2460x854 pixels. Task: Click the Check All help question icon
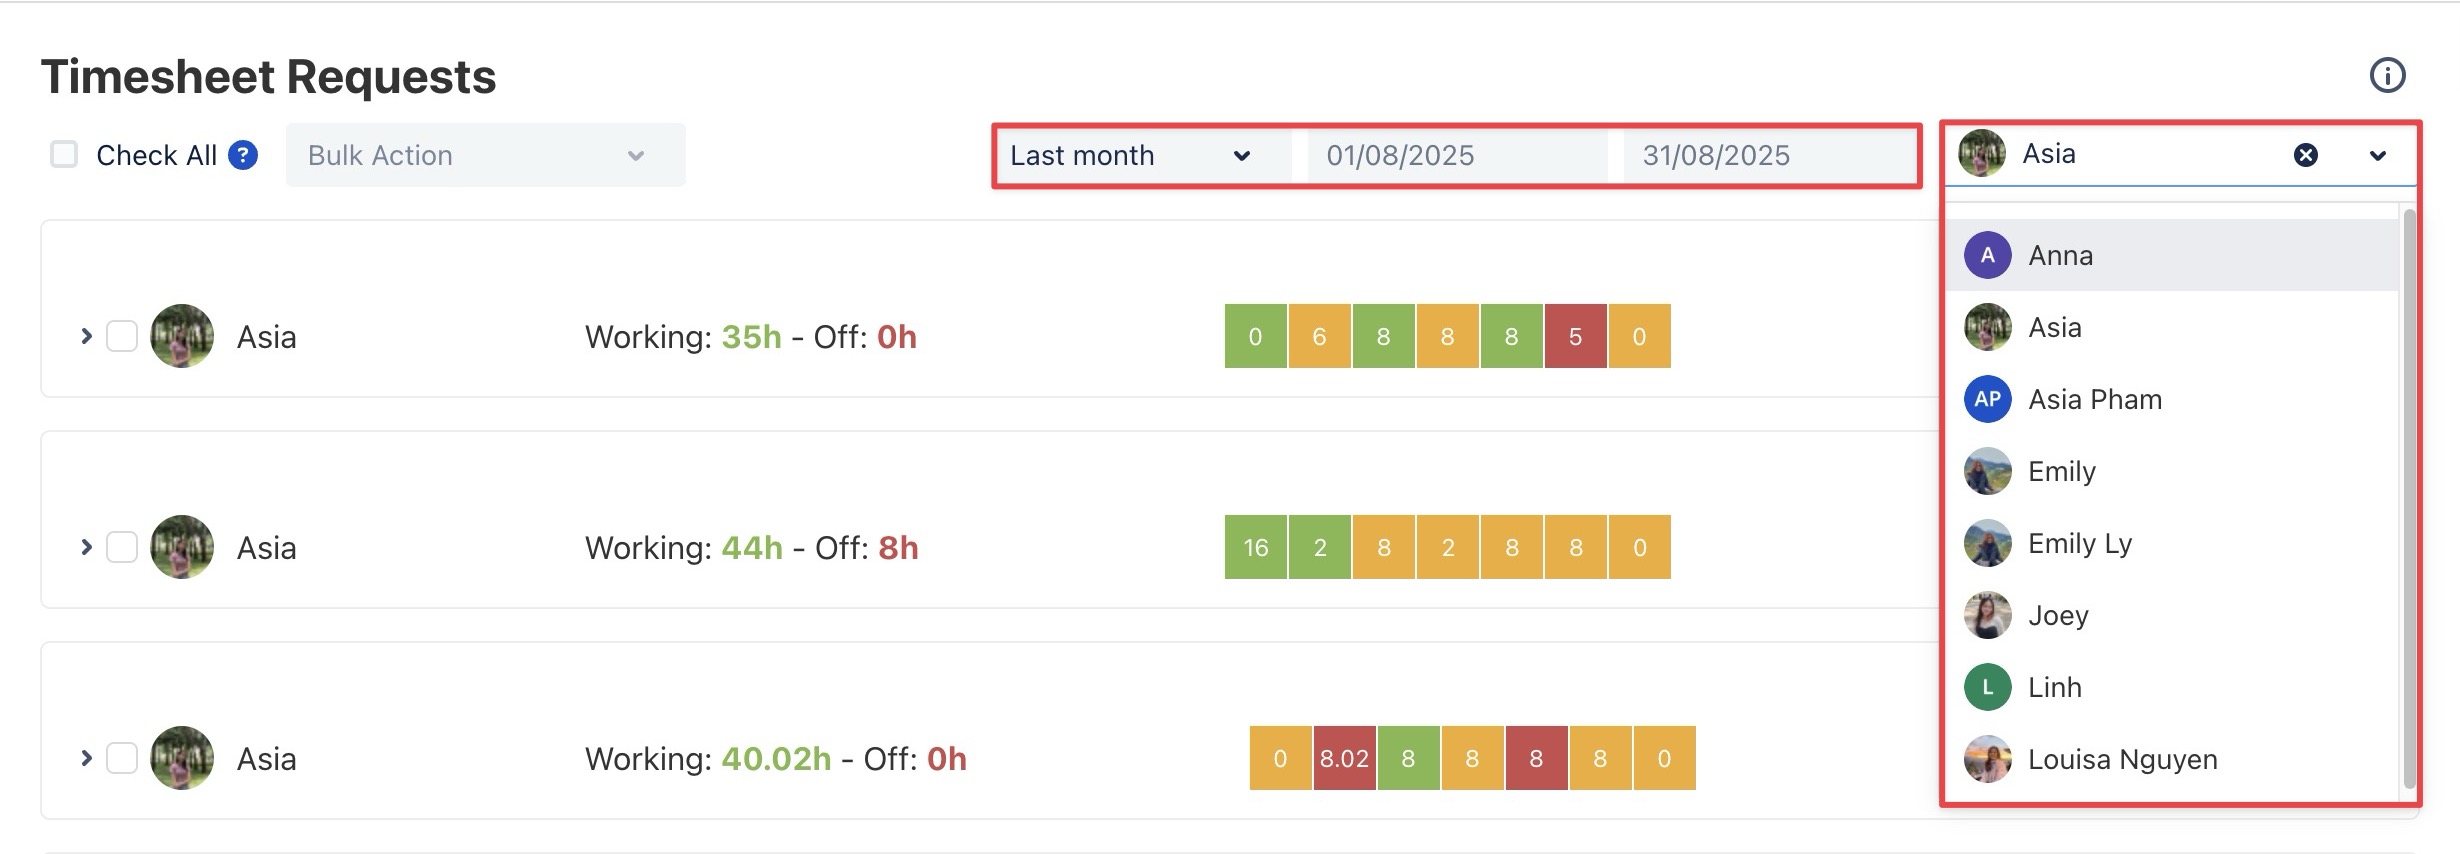pos(243,155)
